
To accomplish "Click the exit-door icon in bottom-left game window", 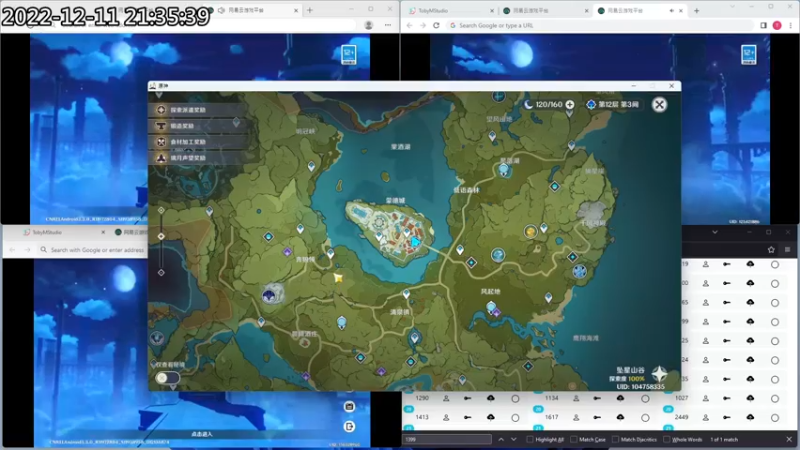I will pyautogui.click(x=349, y=427).
